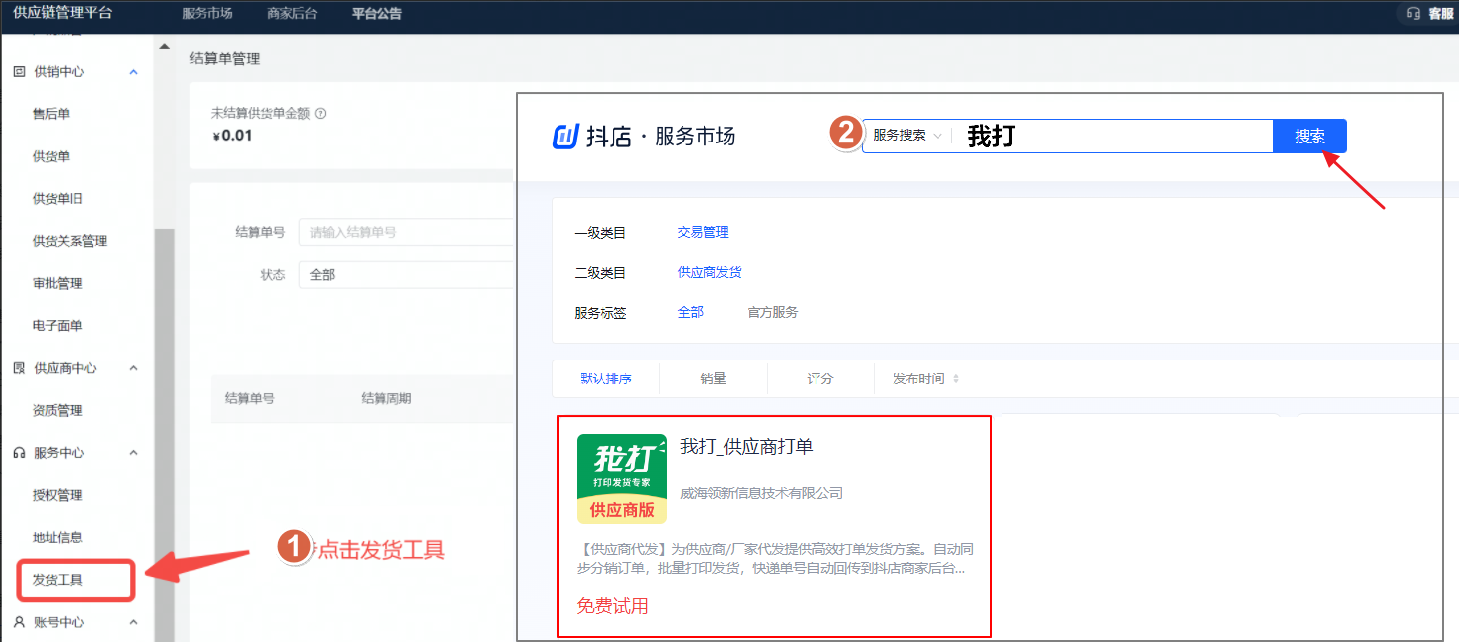Screen dimensions: 1459x642
Task: Click the 免费试用 link
Action: tap(612, 606)
